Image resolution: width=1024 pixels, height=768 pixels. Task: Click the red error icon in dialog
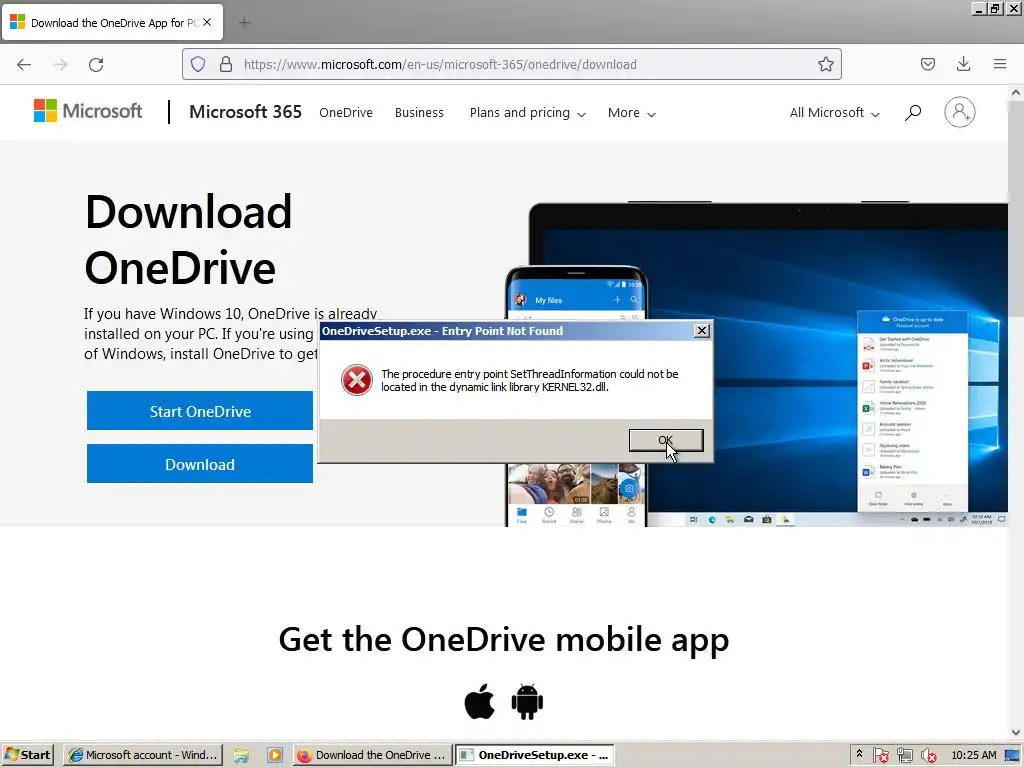pos(357,380)
